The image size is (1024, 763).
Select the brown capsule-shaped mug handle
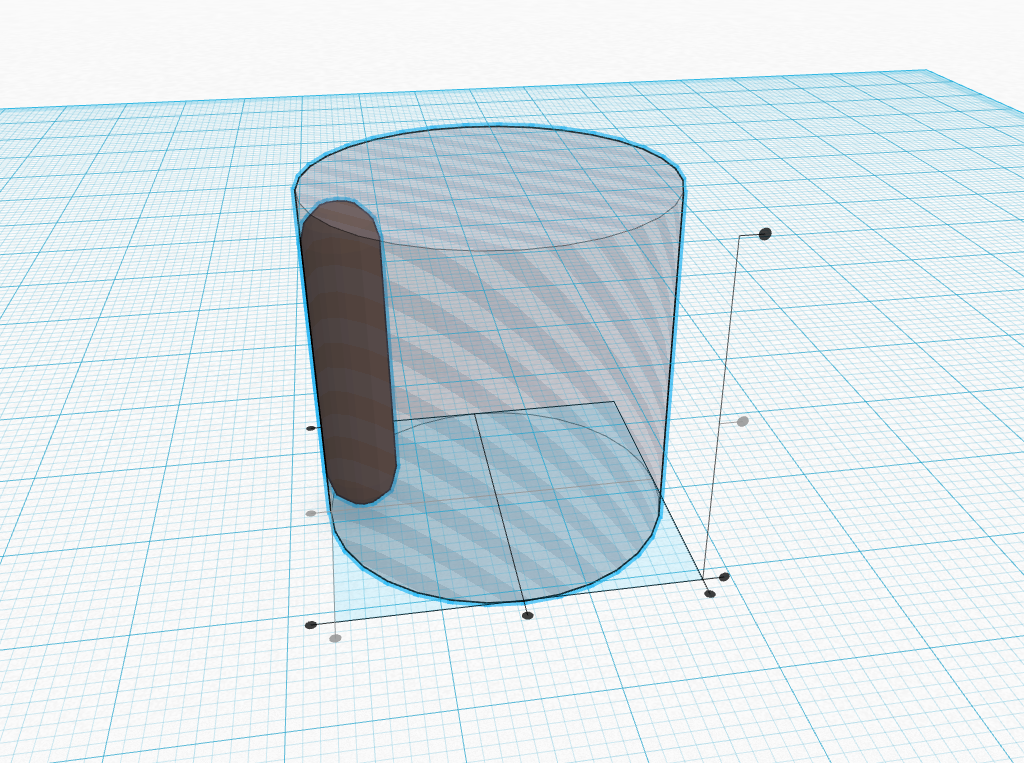[348, 353]
